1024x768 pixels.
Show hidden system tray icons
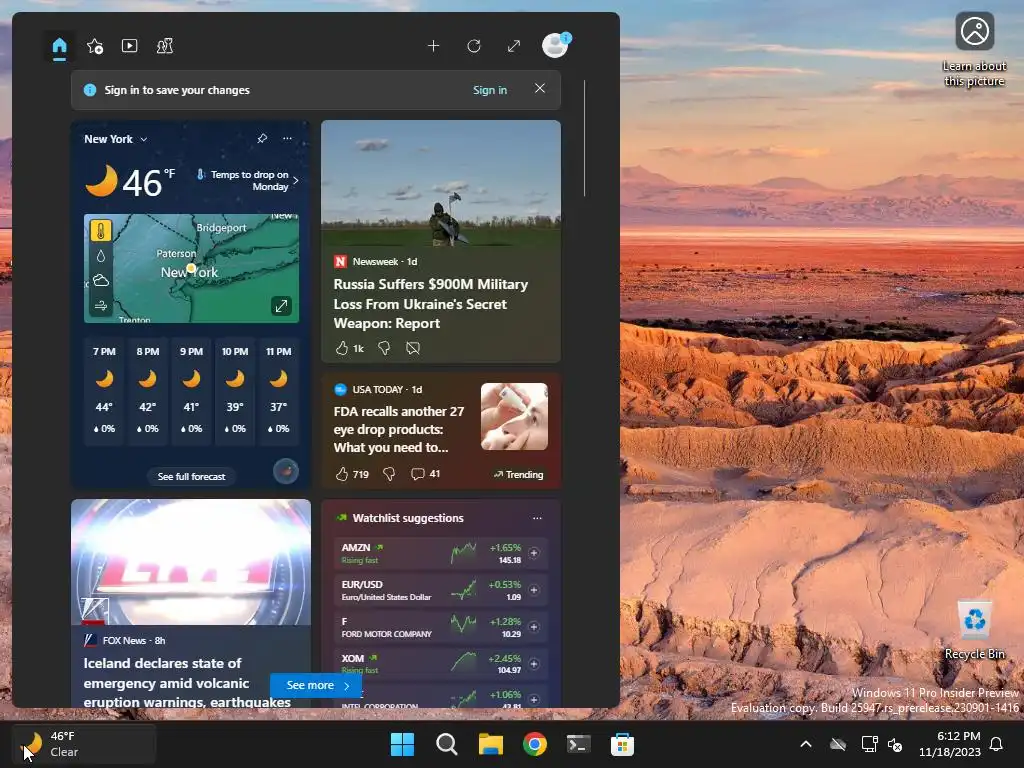coord(806,744)
